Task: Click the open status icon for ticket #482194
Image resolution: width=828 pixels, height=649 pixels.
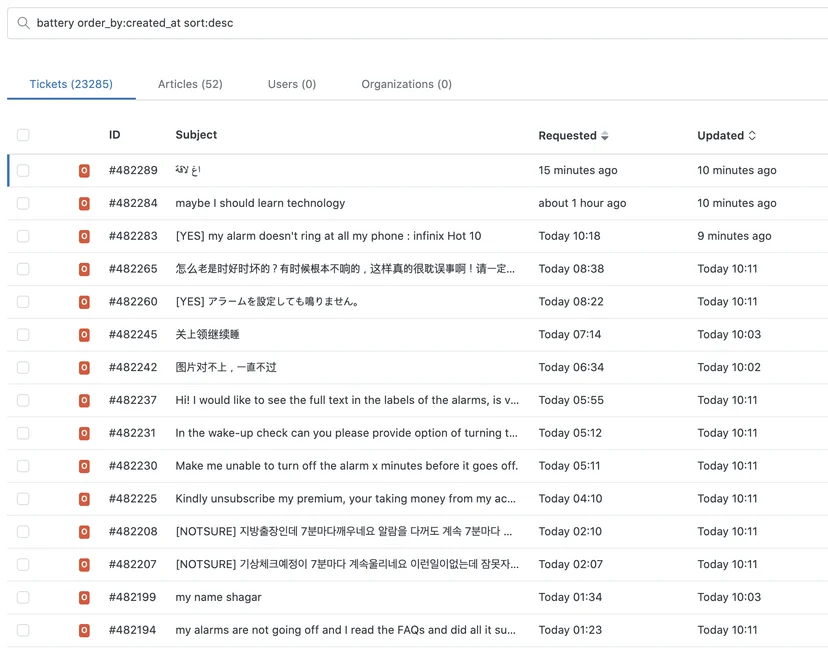Action: [84, 630]
